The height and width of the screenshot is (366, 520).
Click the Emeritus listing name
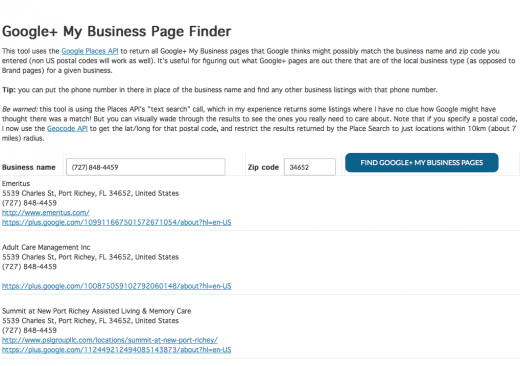click(x=16, y=183)
